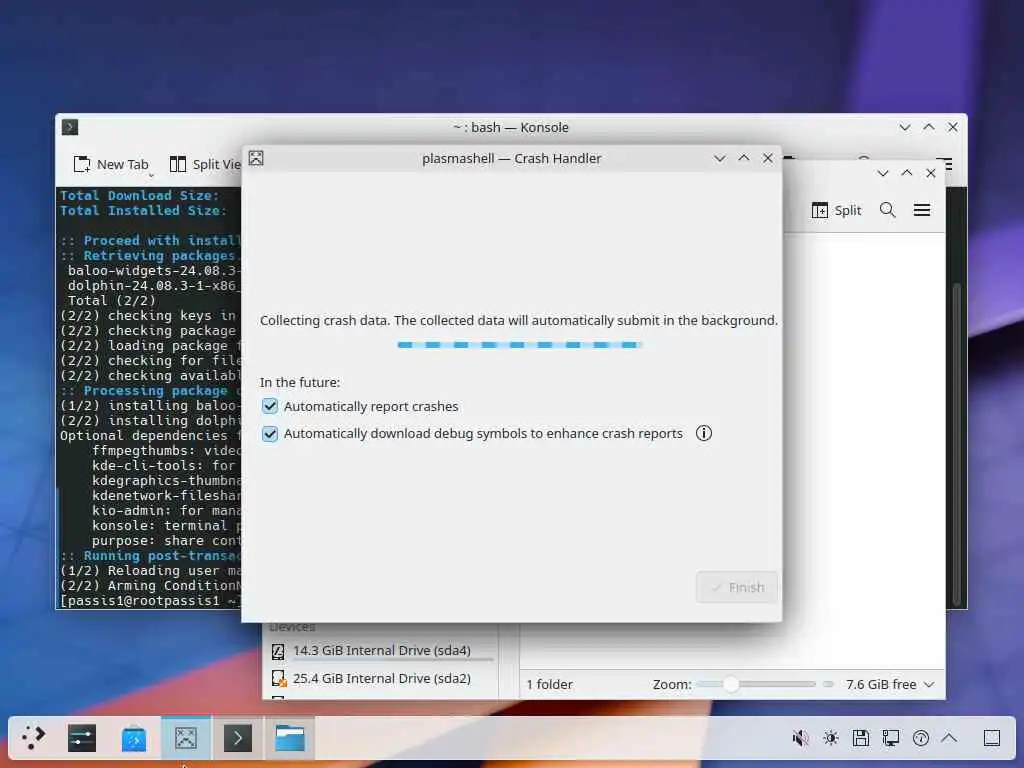
Task: Maximize the Crash Handler window
Action: (744, 158)
